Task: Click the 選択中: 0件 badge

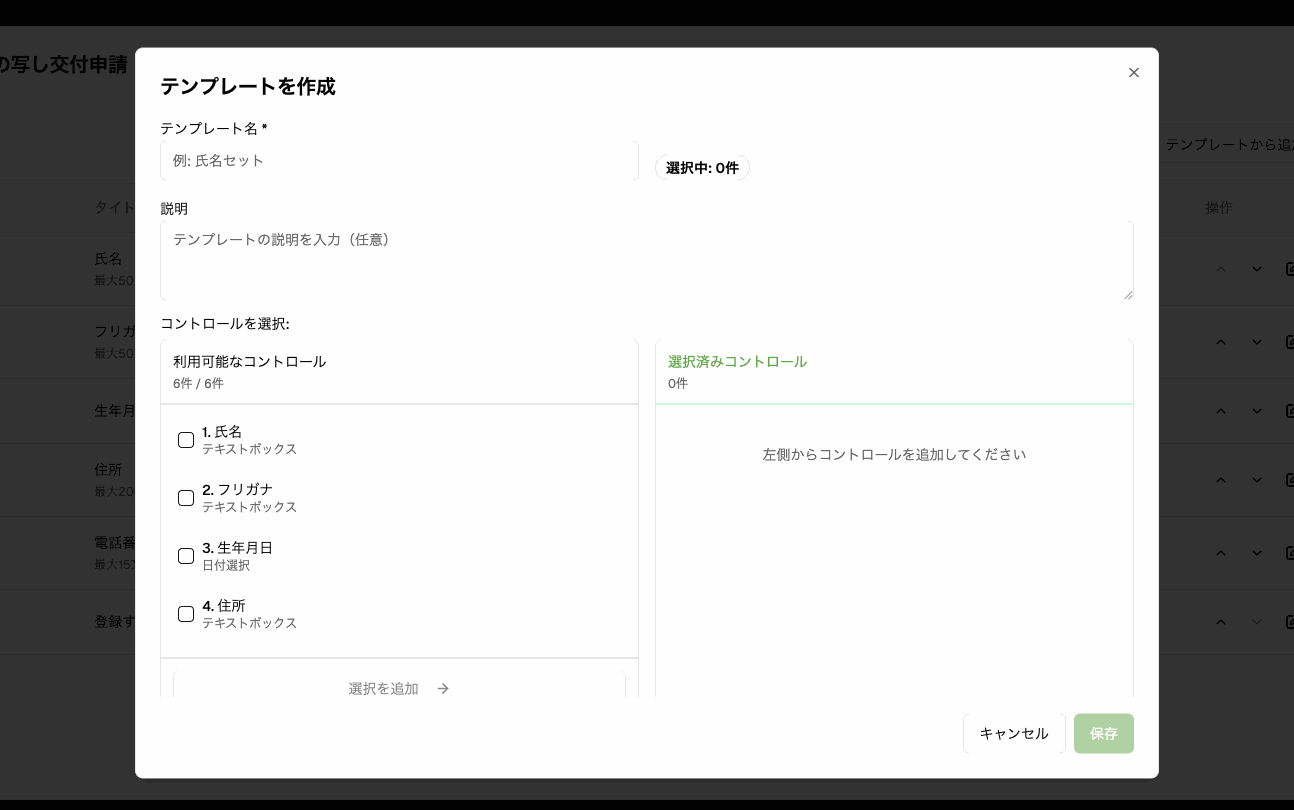Action: 702,168
